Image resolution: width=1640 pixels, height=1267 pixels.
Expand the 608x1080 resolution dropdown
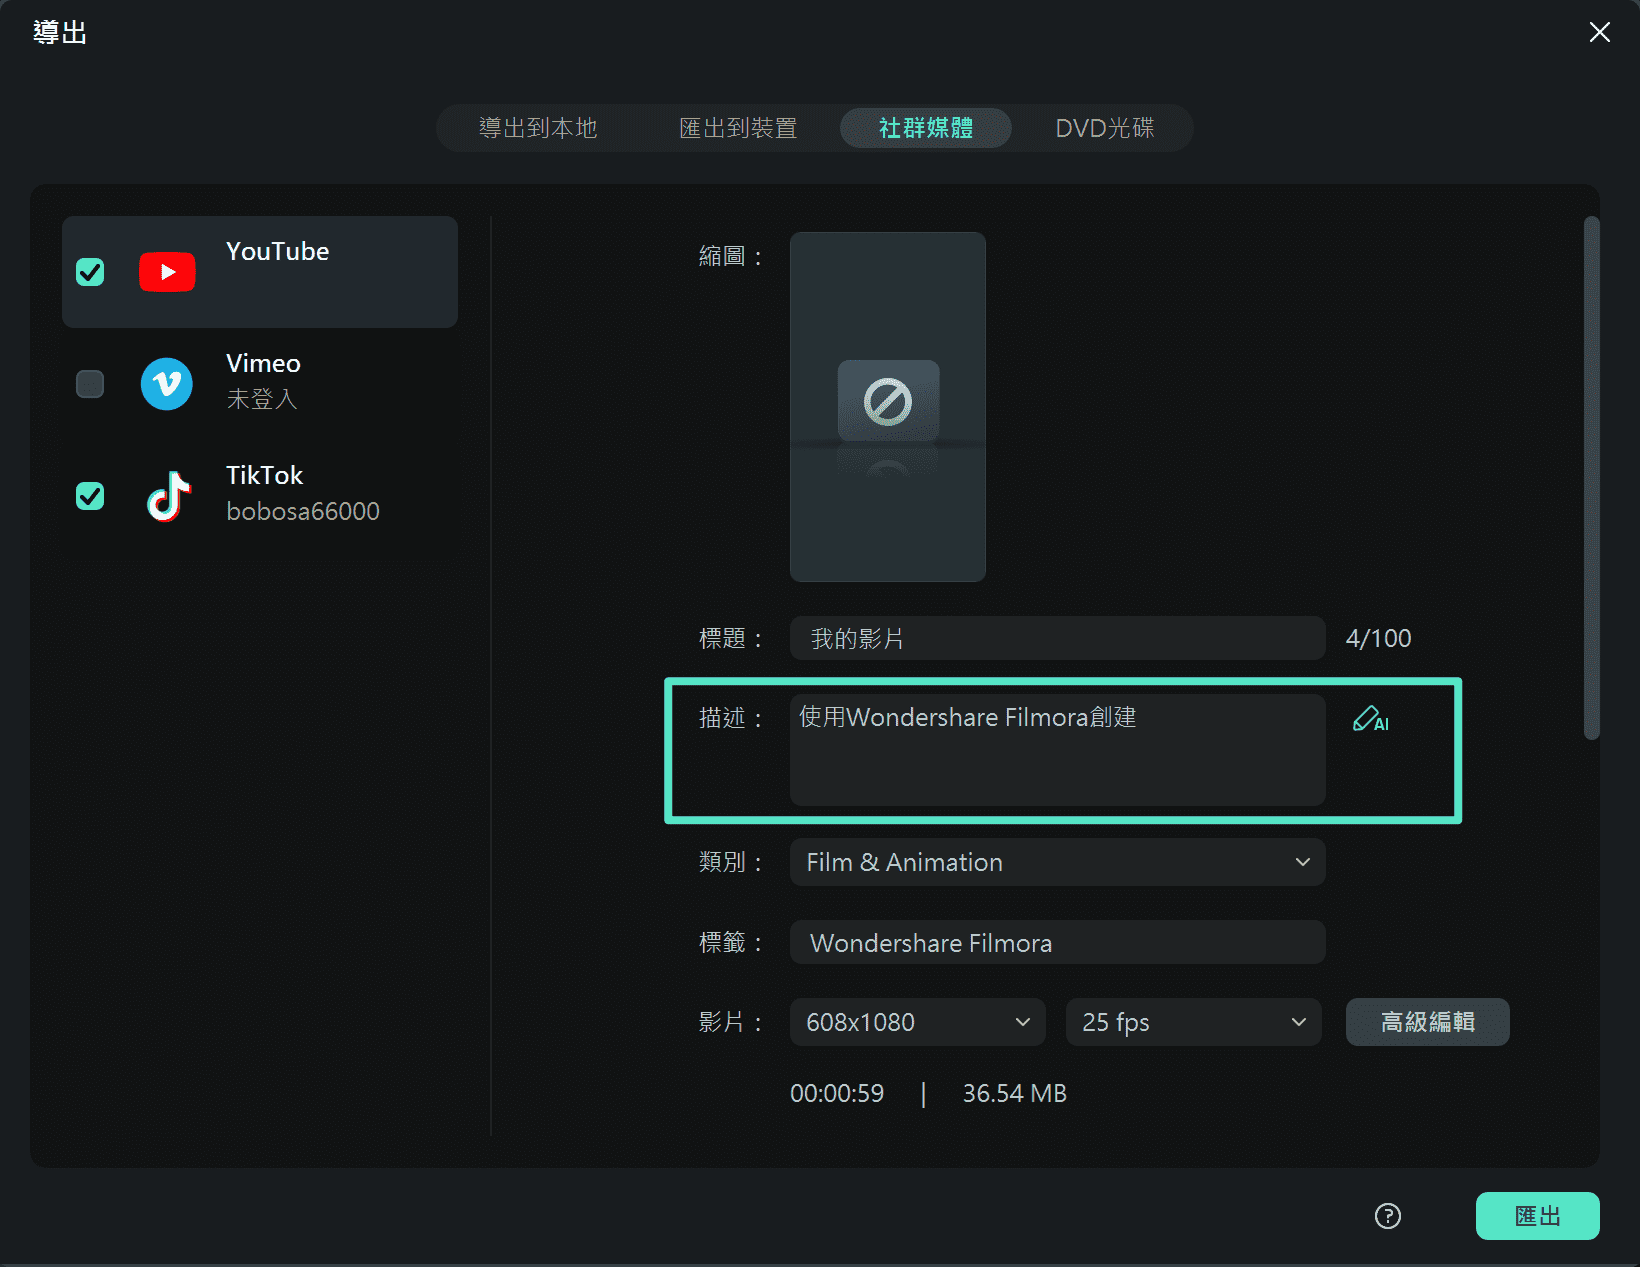click(x=918, y=1022)
